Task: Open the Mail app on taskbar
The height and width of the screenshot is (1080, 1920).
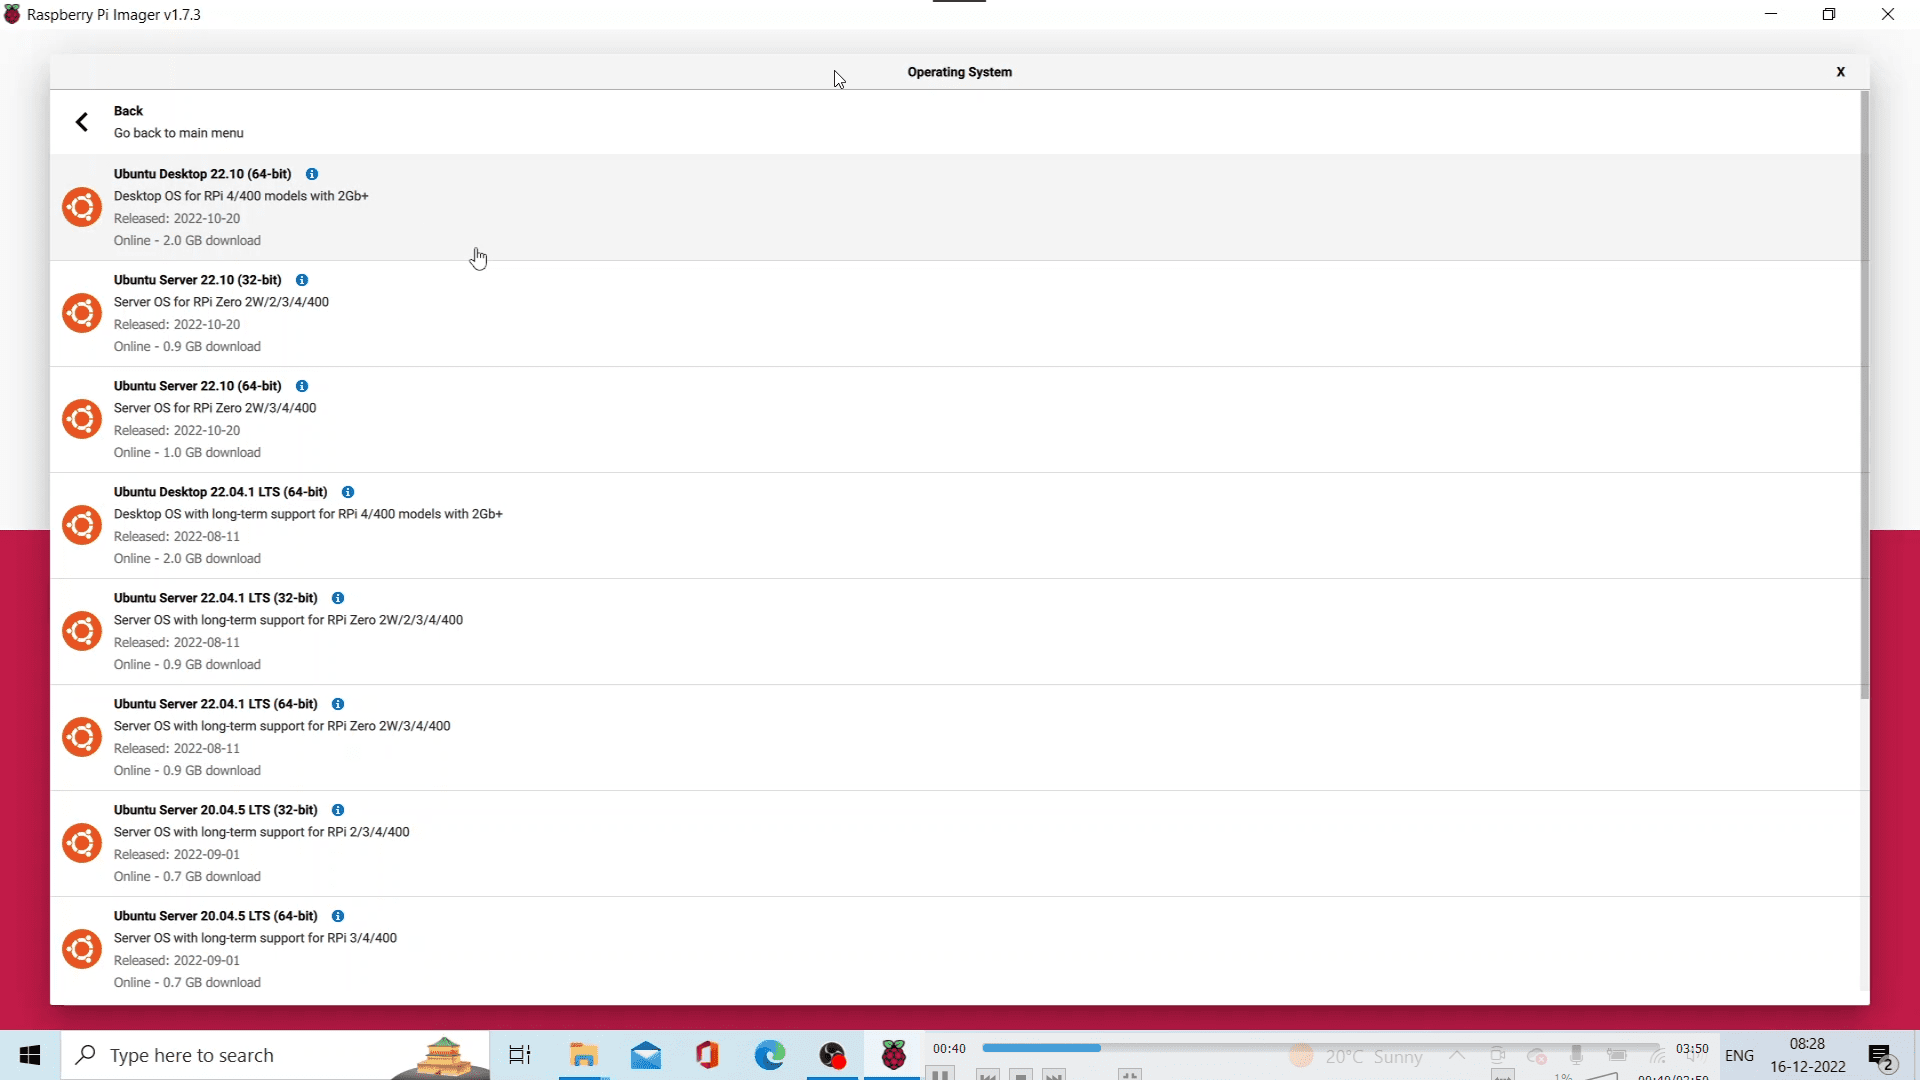Action: (646, 1055)
